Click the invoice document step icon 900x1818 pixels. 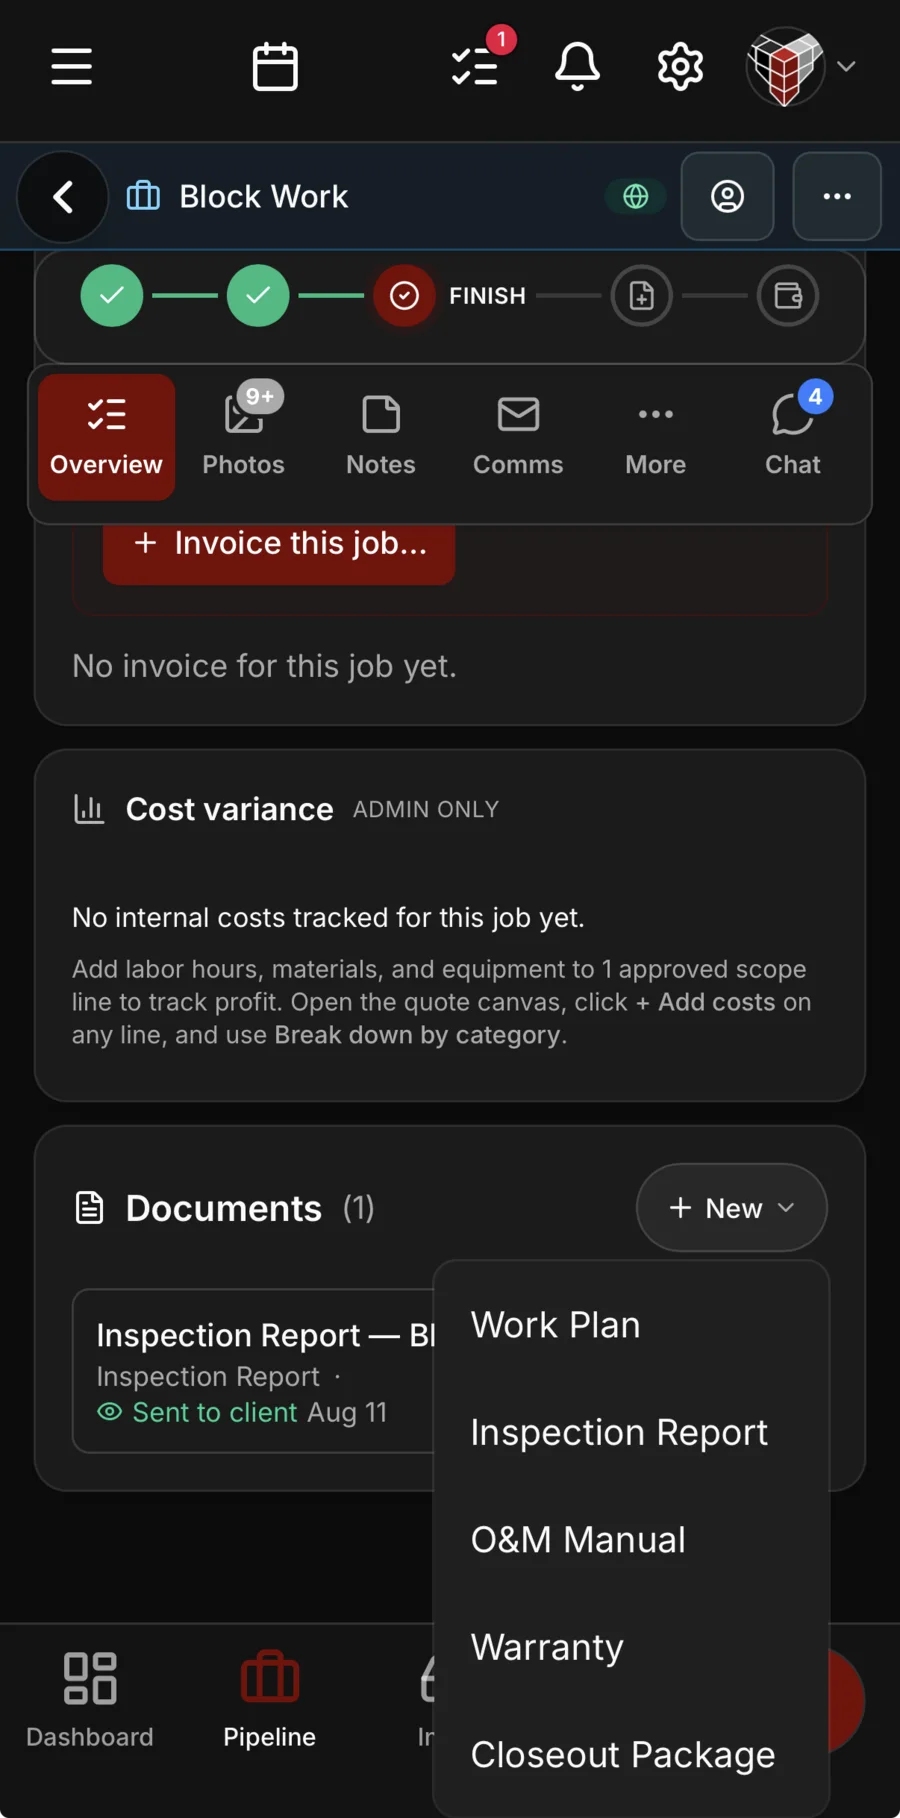click(642, 295)
